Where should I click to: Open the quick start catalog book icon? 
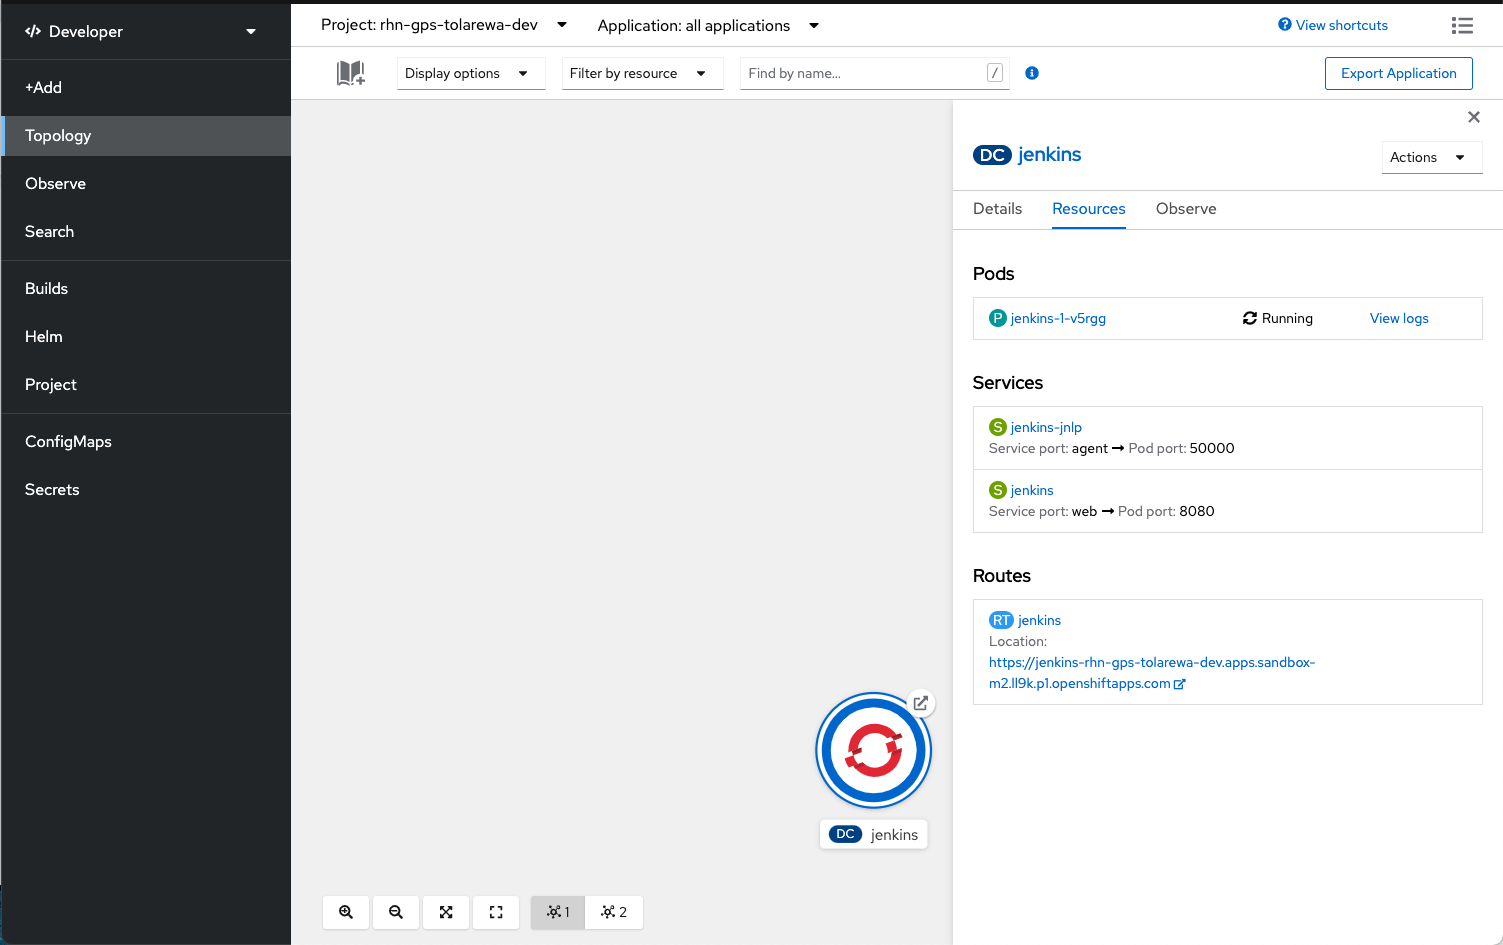click(350, 73)
